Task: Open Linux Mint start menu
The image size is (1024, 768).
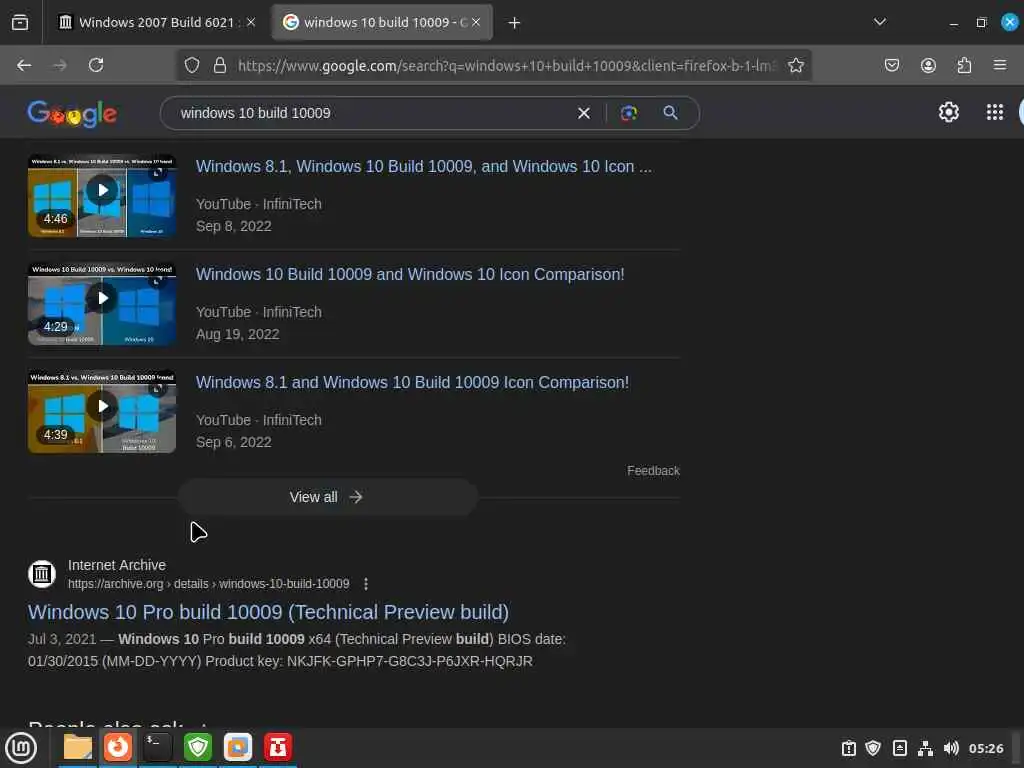Action: (x=21, y=748)
